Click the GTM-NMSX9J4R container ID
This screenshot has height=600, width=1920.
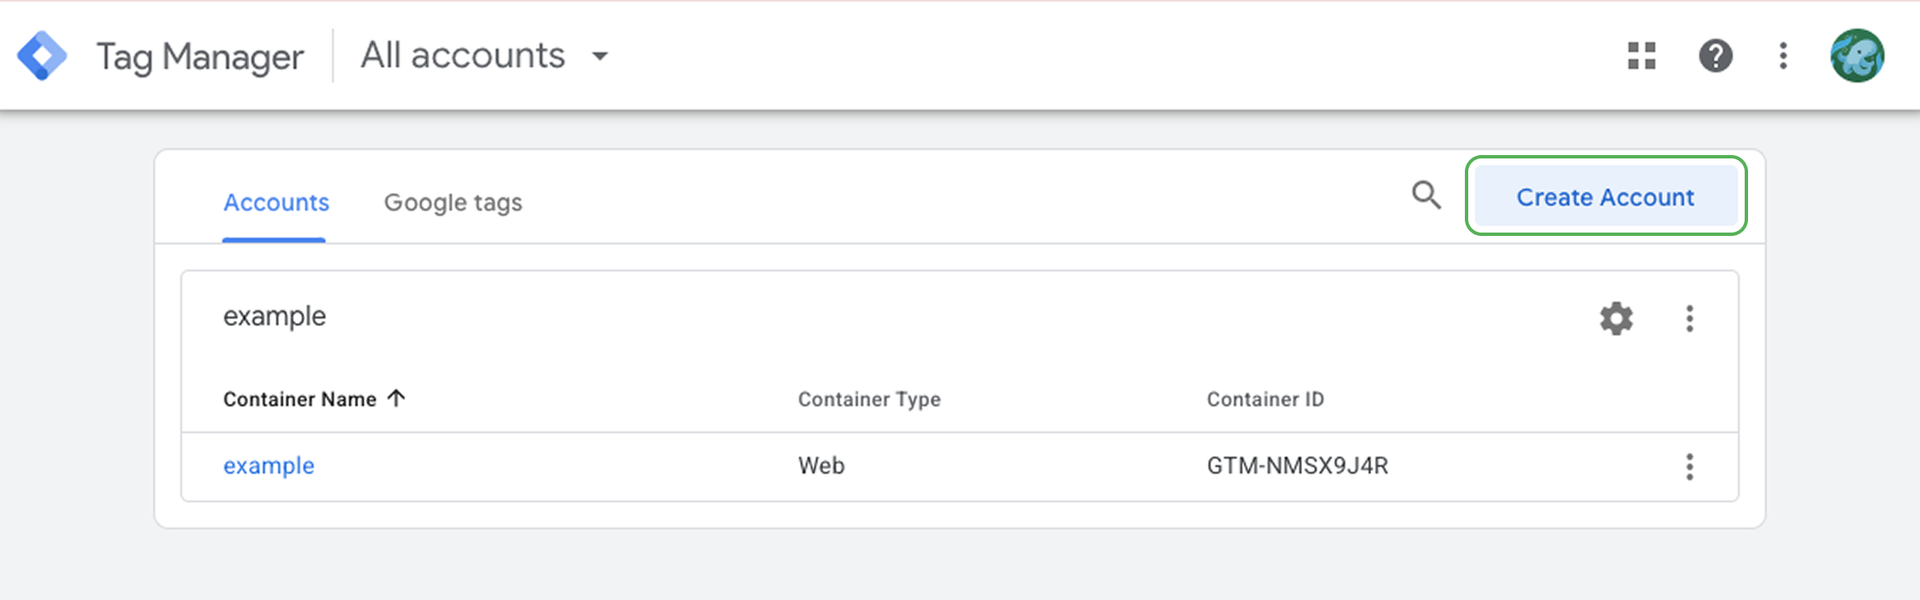pos(1297,466)
